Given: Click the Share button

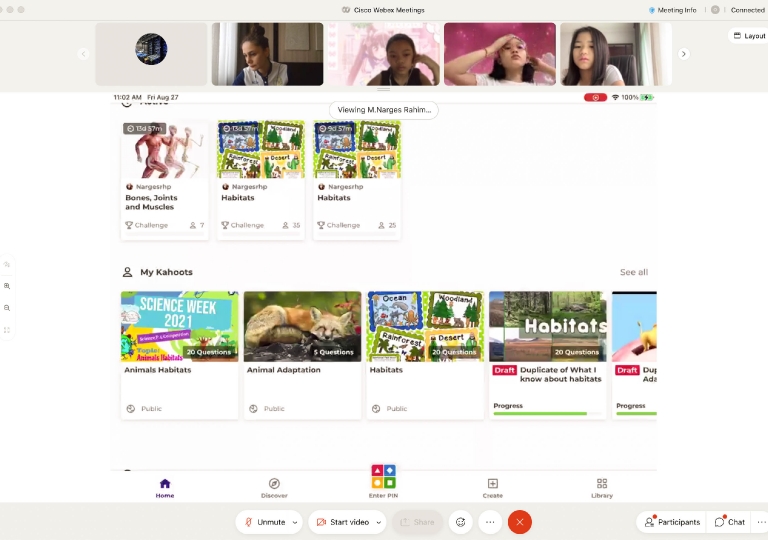Looking at the screenshot, I should 417,522.
